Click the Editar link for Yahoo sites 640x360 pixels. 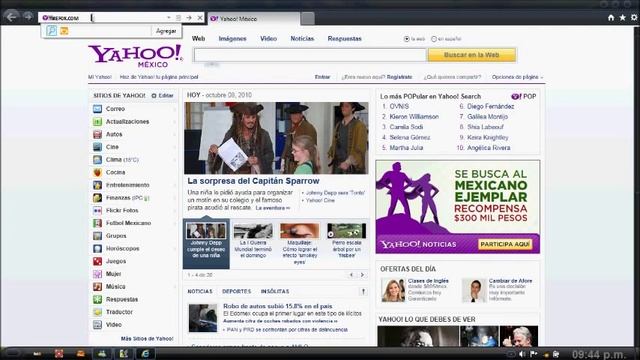163,96
